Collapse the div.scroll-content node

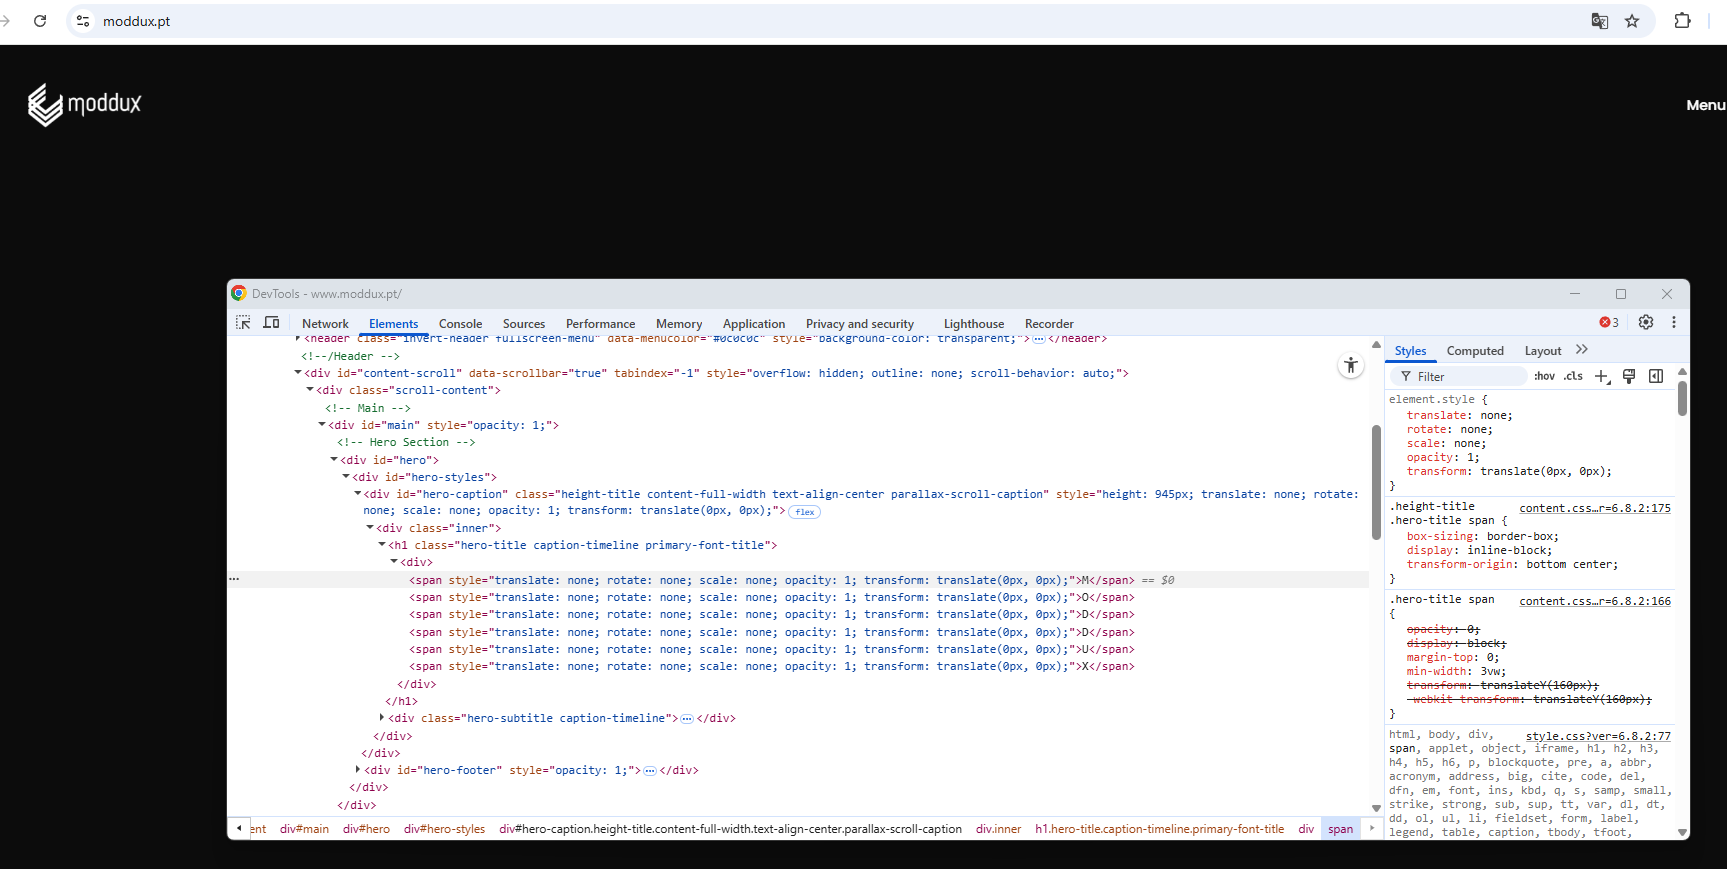click(x=310, y=390)
